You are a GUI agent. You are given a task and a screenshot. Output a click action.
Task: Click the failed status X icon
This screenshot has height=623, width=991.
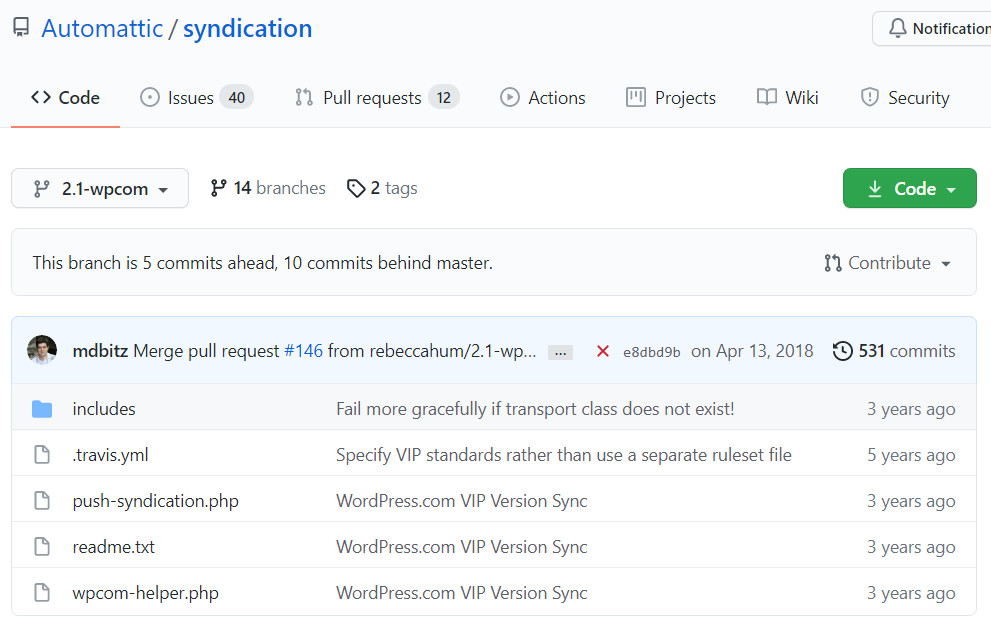[603, 351]
